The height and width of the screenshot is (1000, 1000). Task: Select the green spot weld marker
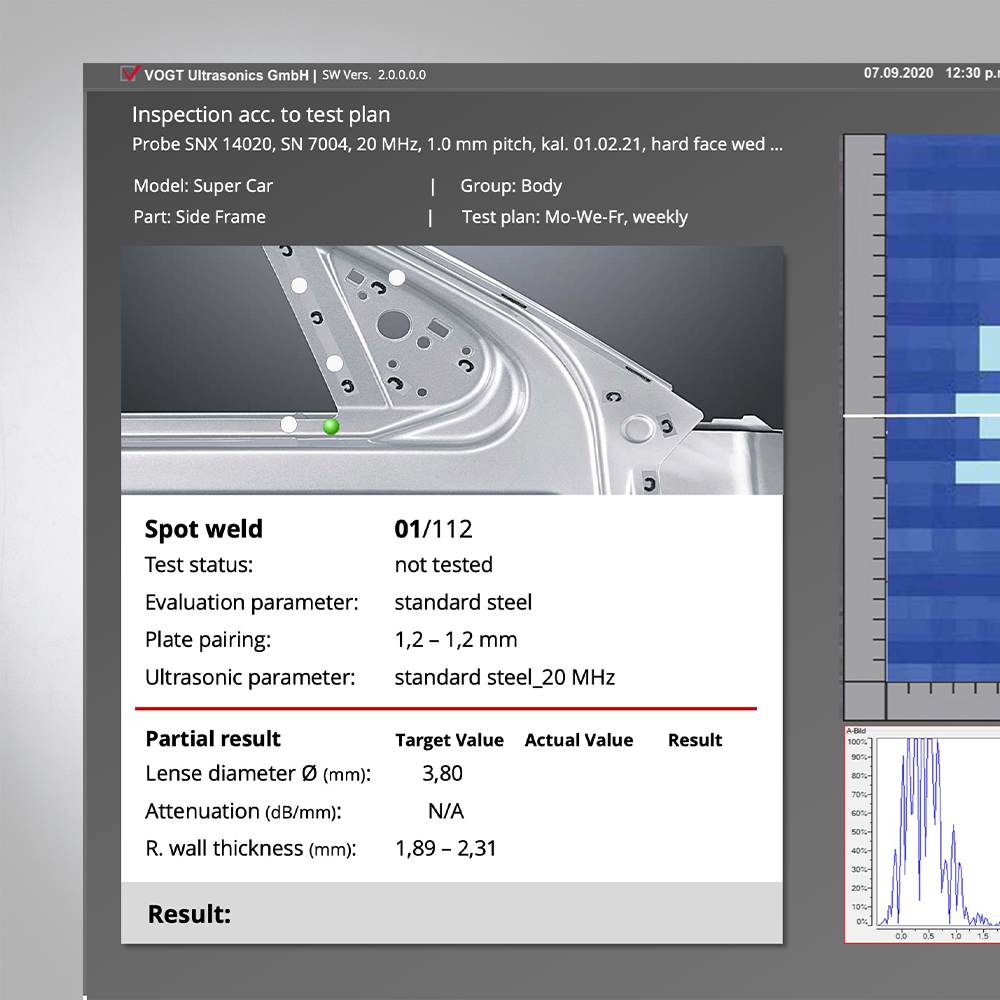pos(331,427)
